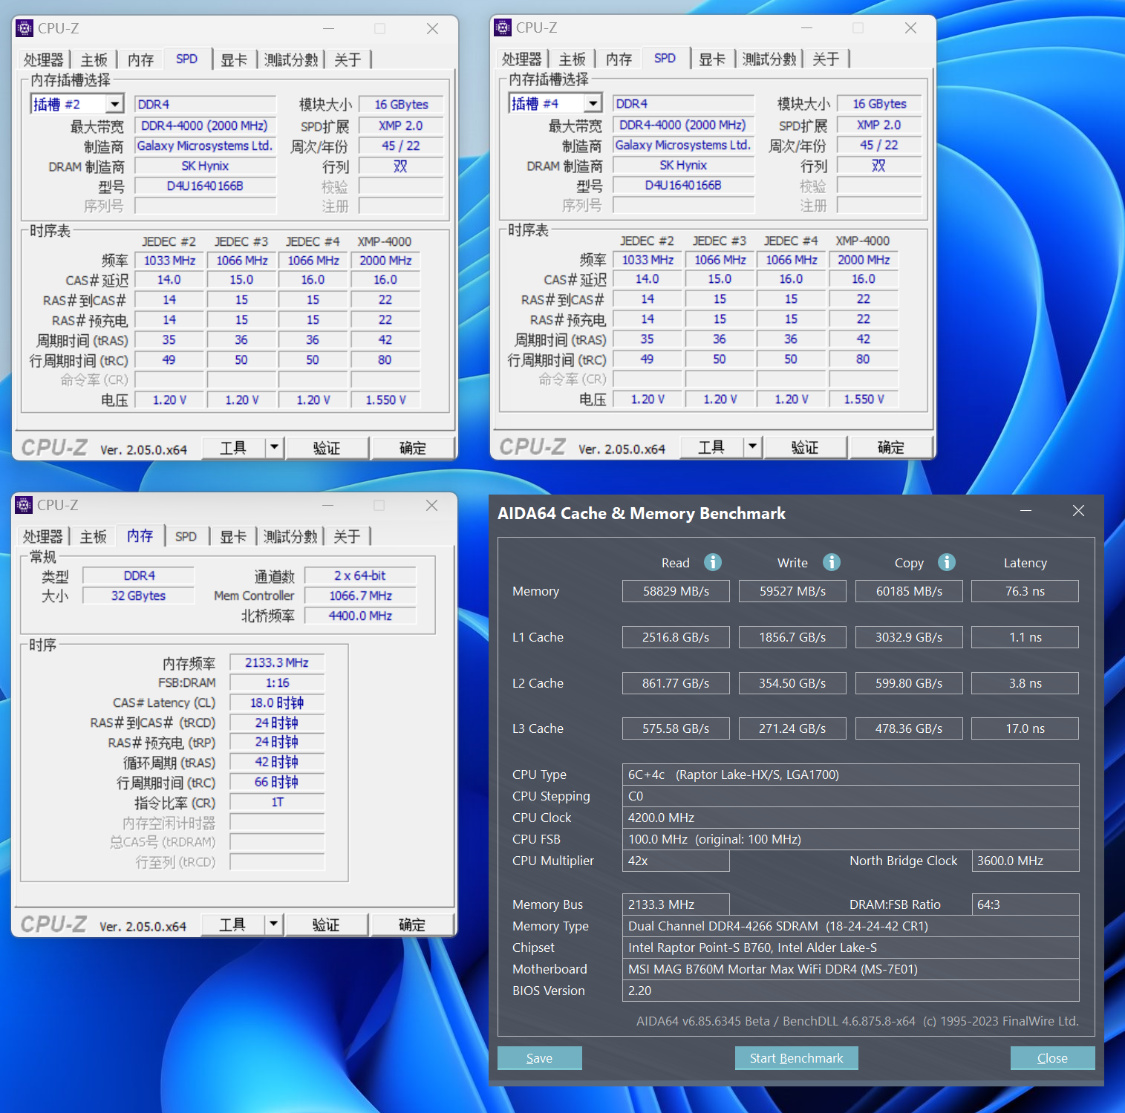Open 显卡 tab in top-left CPU-Z
The width and height of the screenshot is (1125, 1113).
click(x=234, y=60)
